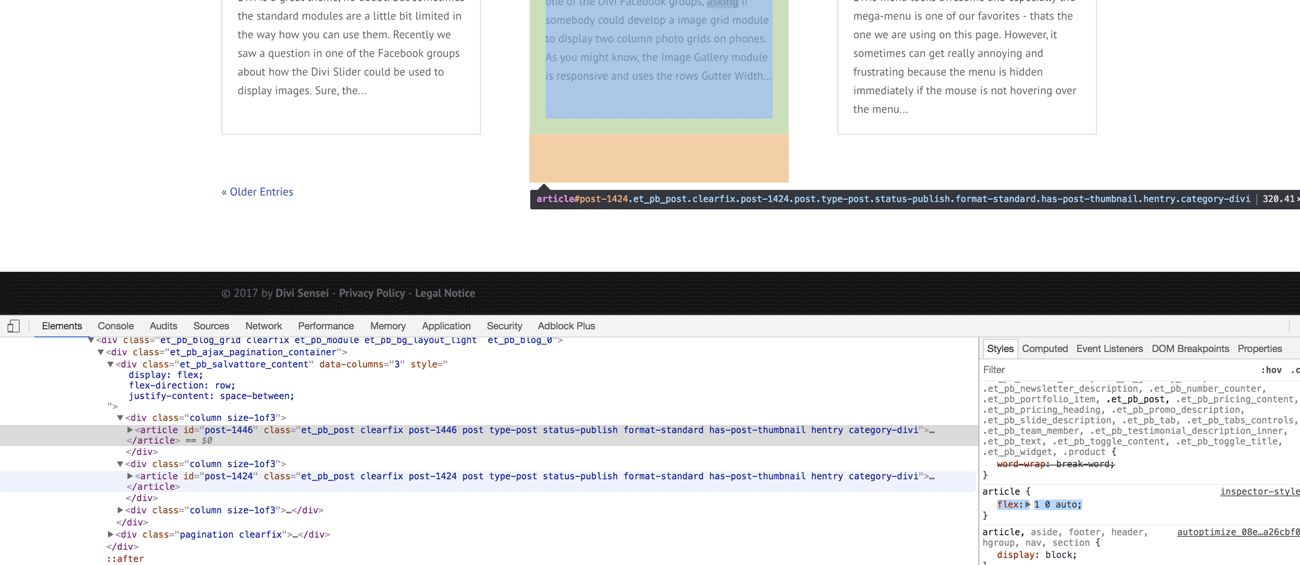
Task: Expand the article post-1424 node
Action: 130,476
